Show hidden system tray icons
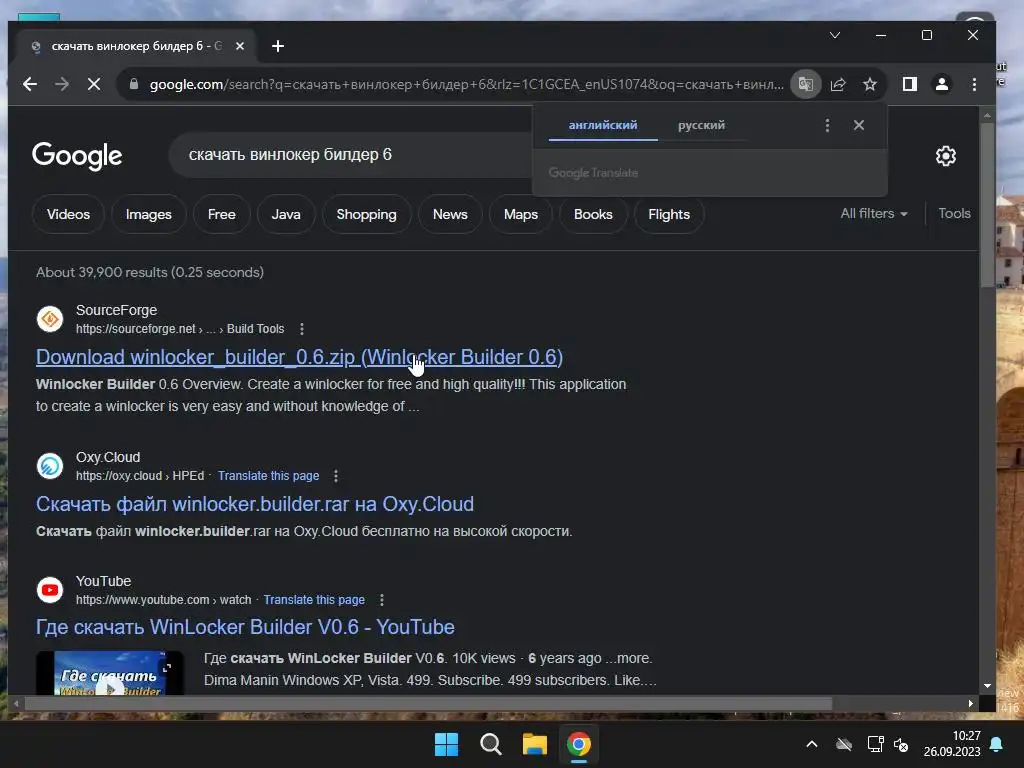Screen dimensions: 1024x768 pos(812,744)
